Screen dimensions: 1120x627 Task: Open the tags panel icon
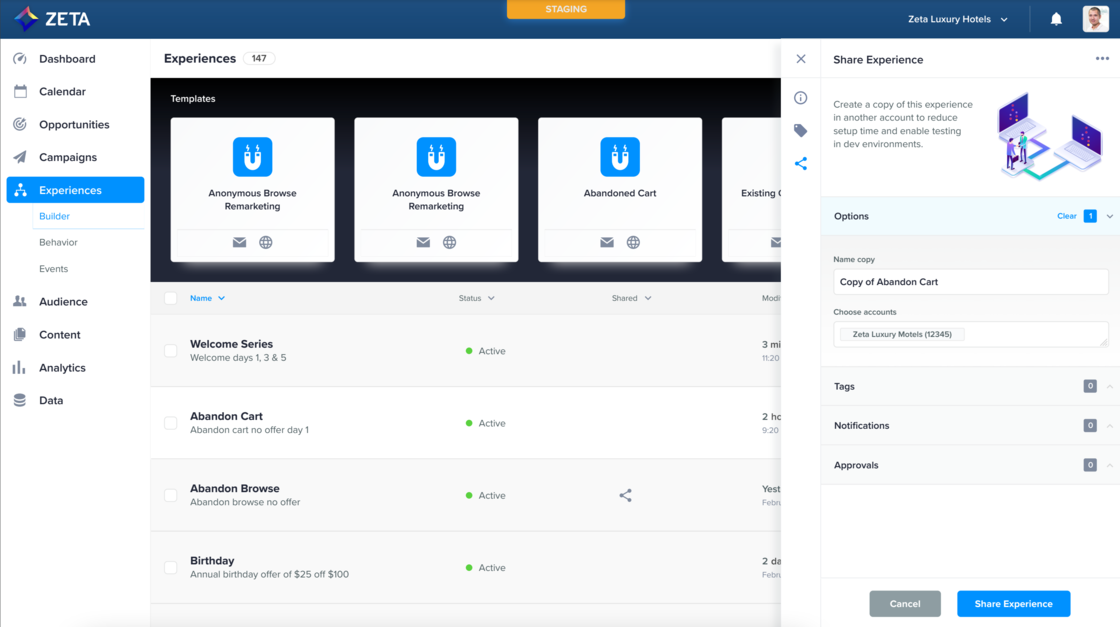pyautogui.click(x=800, y=130)
